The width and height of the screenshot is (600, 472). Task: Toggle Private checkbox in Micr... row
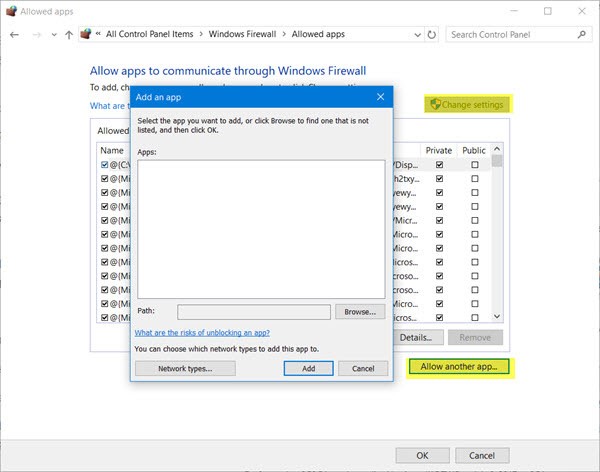(439, 220)
